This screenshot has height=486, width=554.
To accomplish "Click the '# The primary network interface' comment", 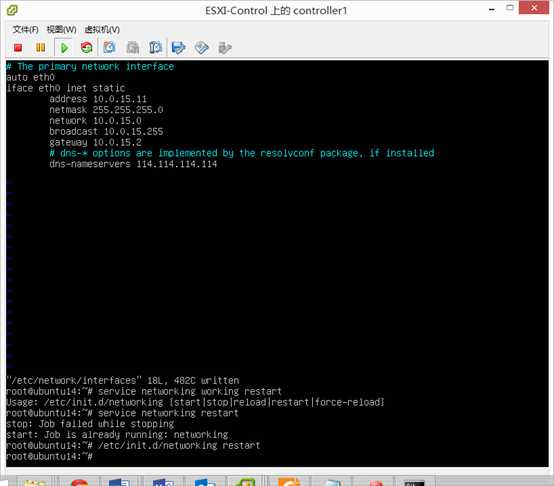I will [x=90, y=66].
